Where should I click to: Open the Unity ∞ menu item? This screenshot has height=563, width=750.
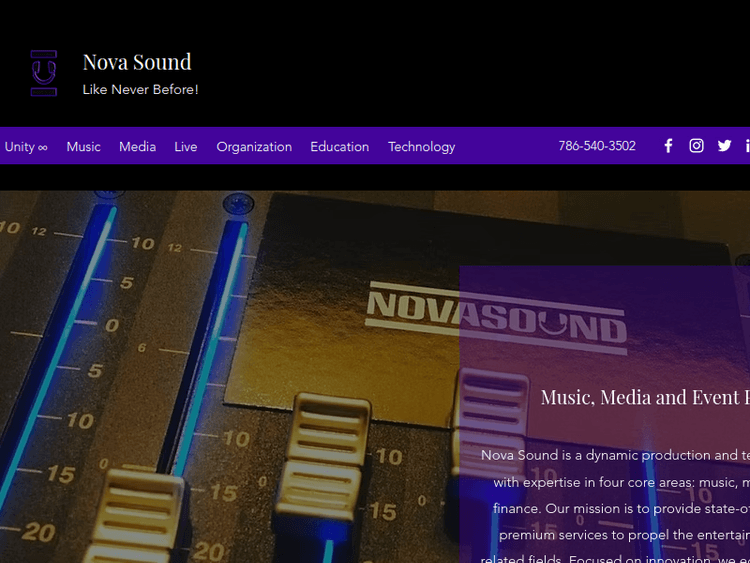26,147
